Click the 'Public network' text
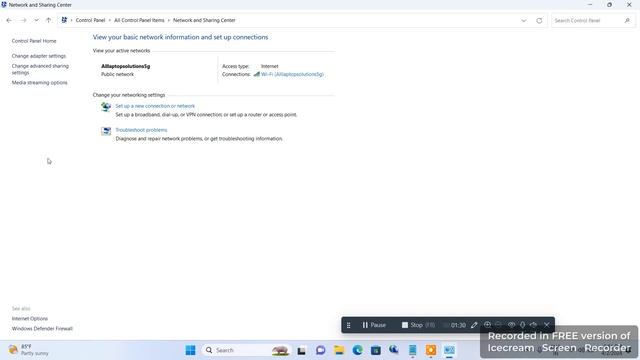Image resolution: width=640 pixels, height=360 pixels. click(x=117, y=74)
